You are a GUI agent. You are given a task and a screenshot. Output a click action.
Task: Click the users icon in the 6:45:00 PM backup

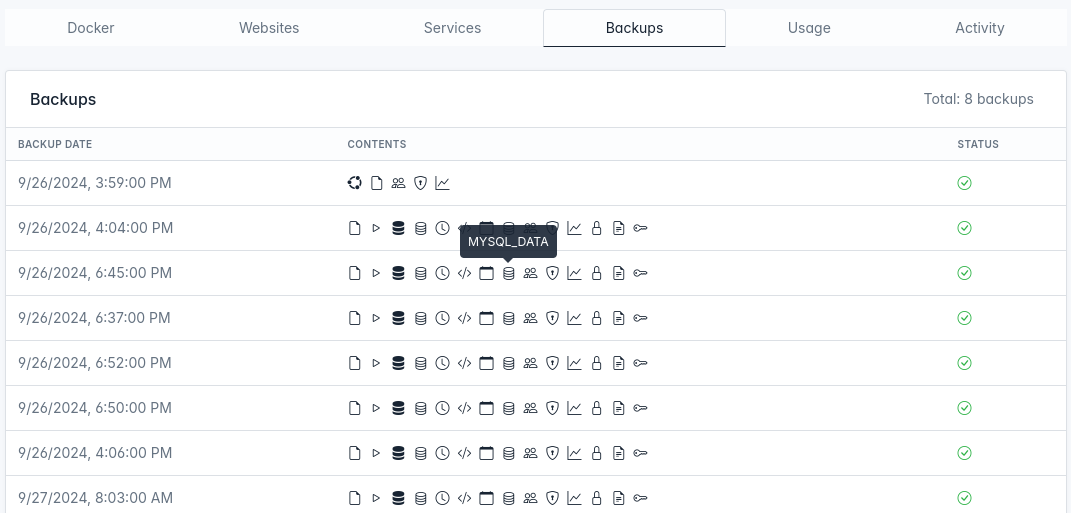tap(530, 273)
